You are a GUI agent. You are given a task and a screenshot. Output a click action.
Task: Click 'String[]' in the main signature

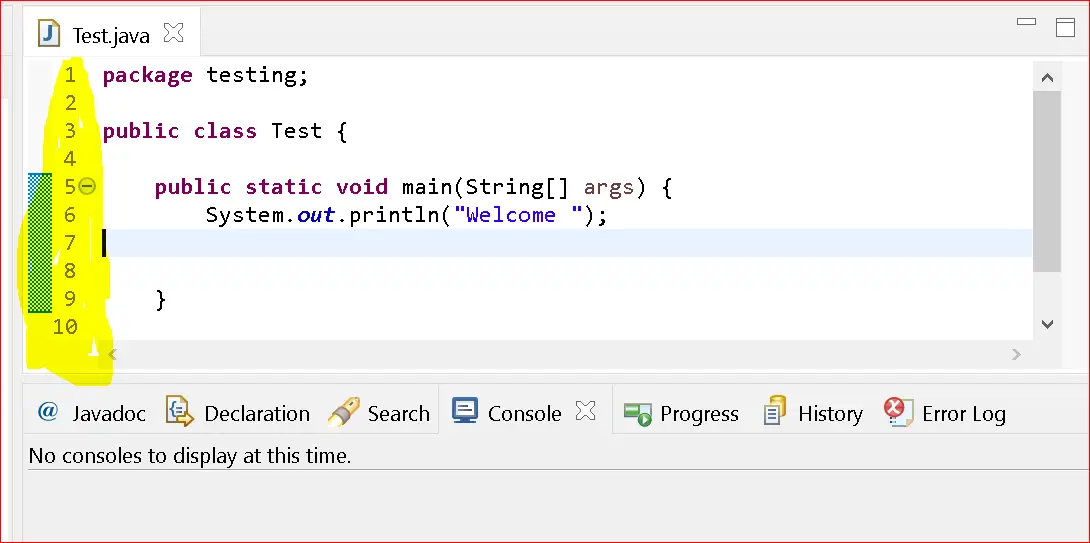click(518, 188)
